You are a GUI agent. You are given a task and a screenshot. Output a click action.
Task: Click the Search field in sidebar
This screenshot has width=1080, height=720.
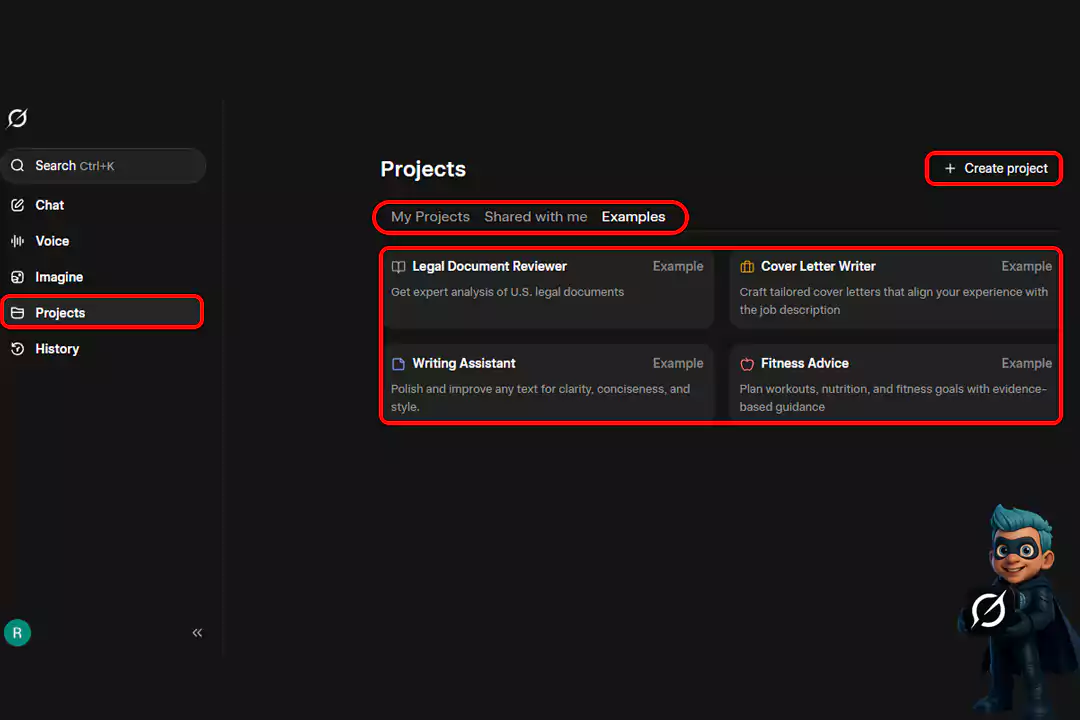click(103, 166)
